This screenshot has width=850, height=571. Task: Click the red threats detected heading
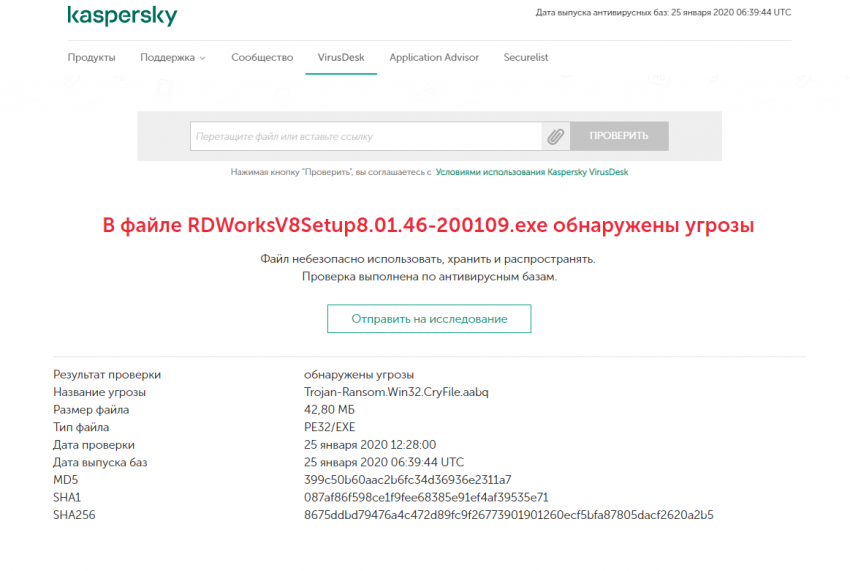click(428, 226)
